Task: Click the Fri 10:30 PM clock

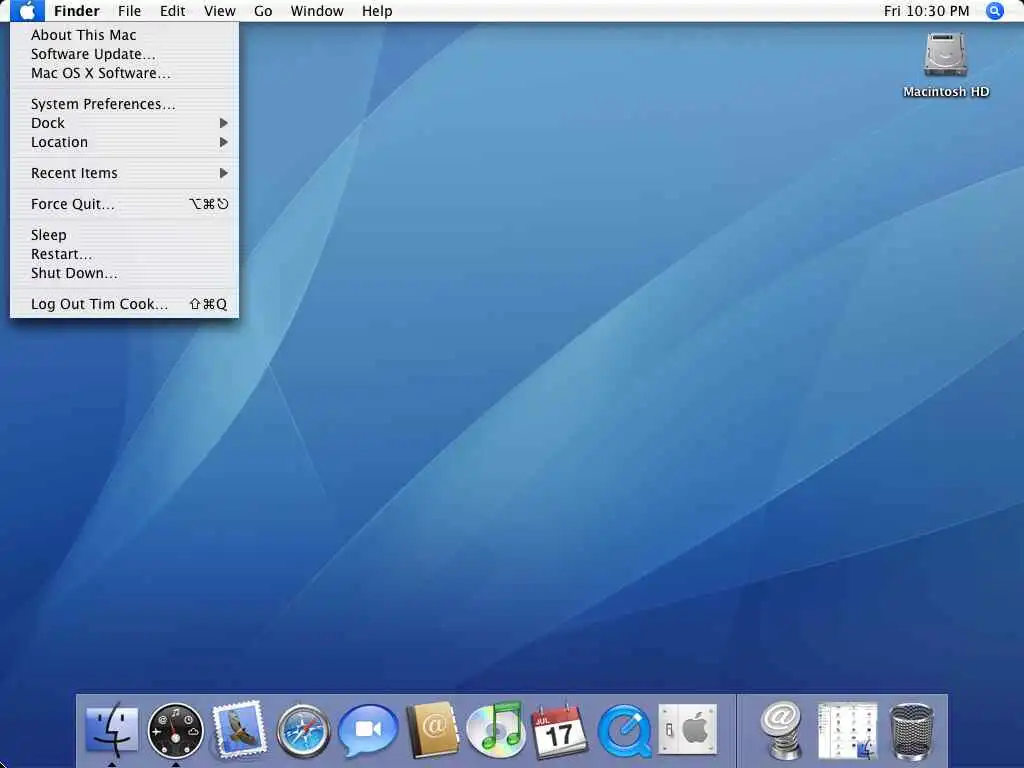Action: pos(926,11)
